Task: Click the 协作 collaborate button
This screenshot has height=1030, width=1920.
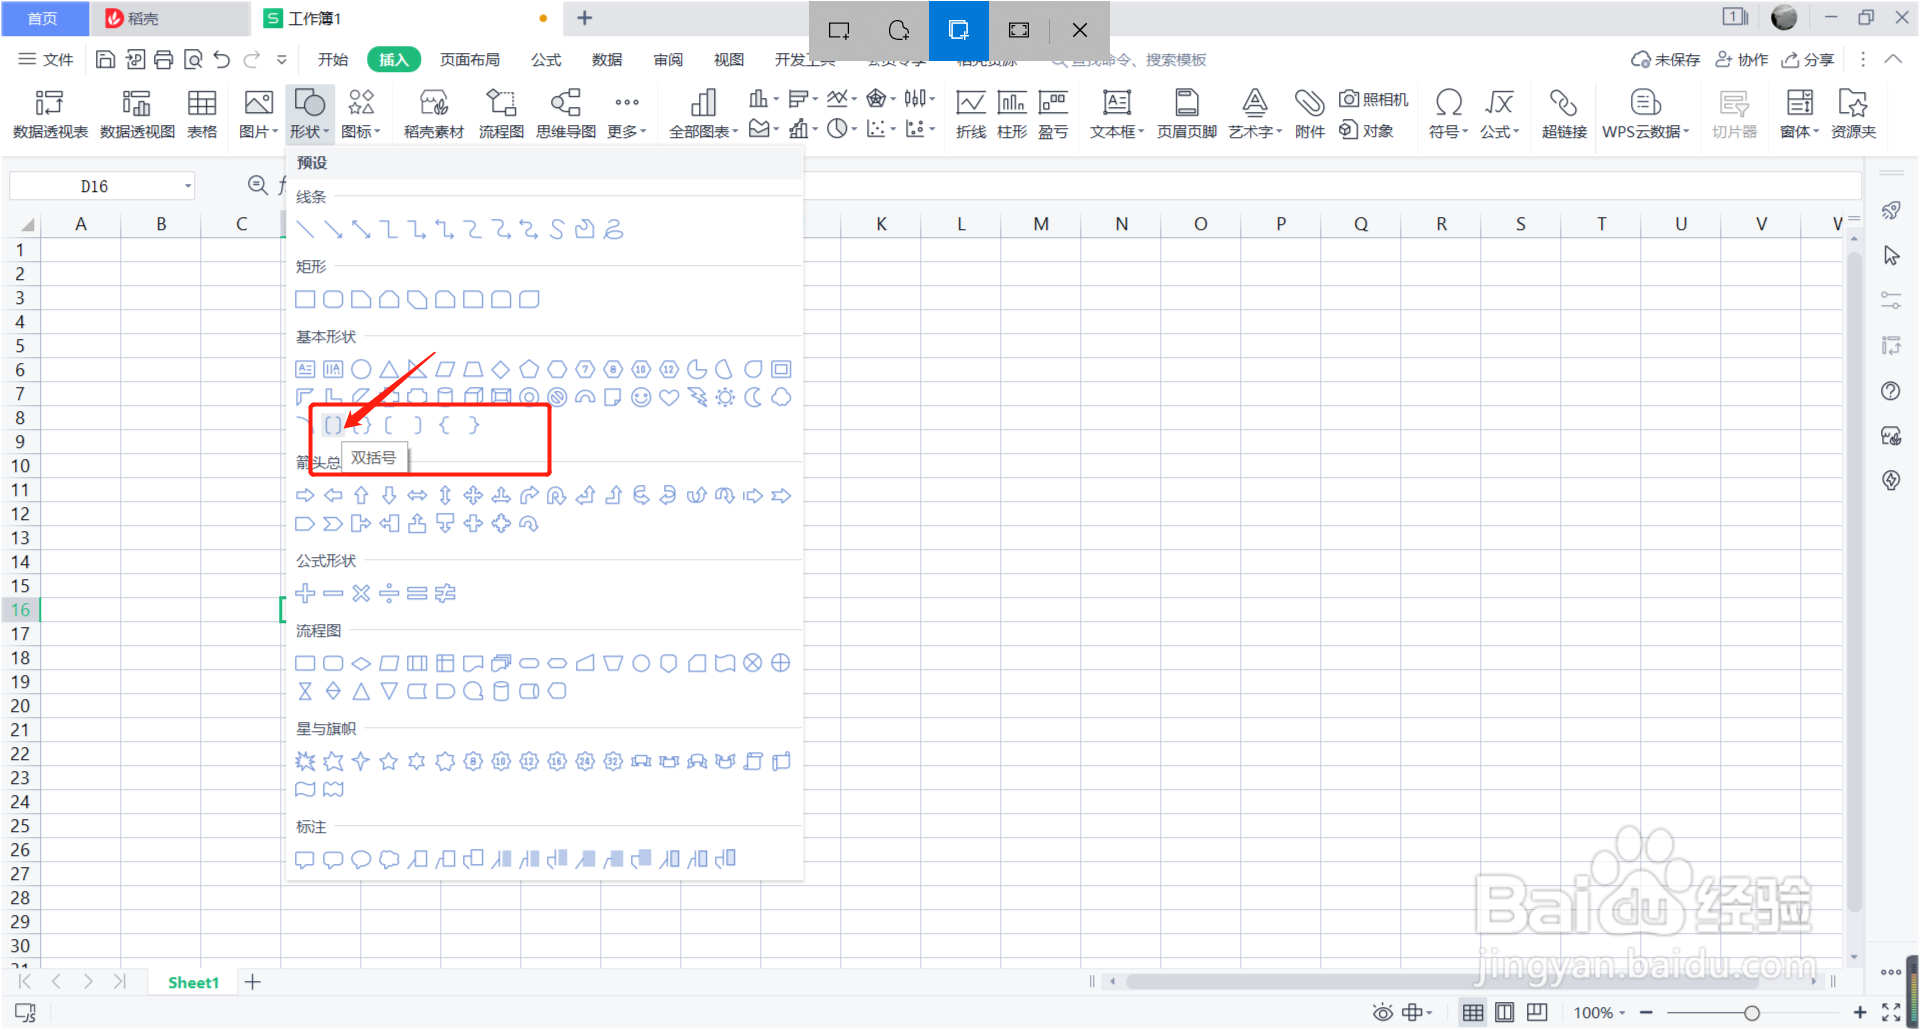Action: click(1741, 59)
